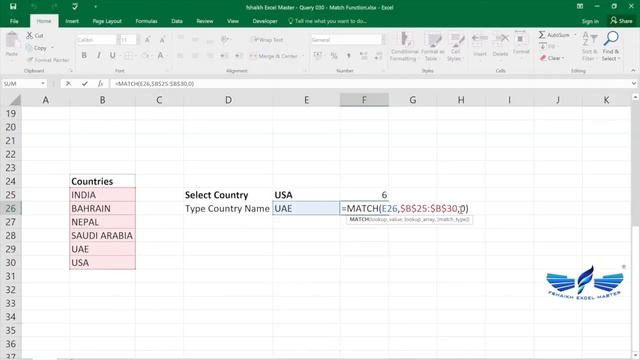Click the Sign in link
Image resolution: width=640 pixels, height=360 pixels.
click(590, 21)
